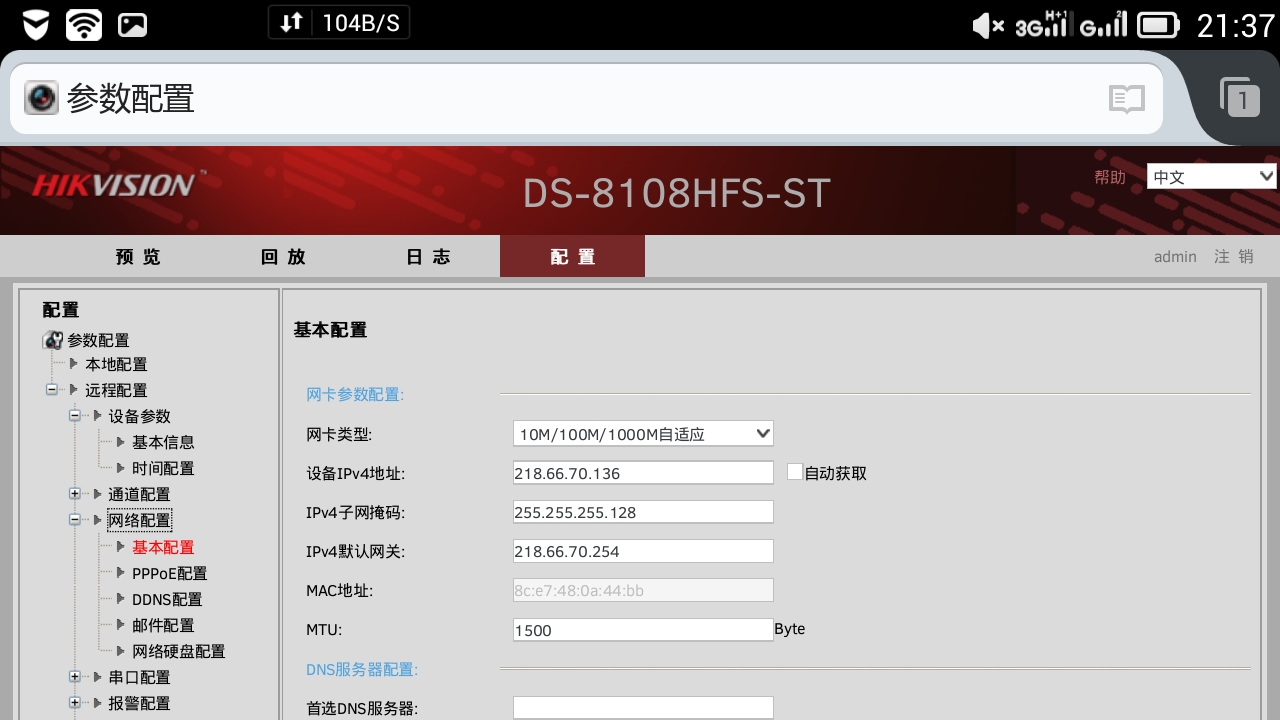Open DDNS配置 in the tree
The height and width of the screenshot is (720, 1280).
(167, 599)
